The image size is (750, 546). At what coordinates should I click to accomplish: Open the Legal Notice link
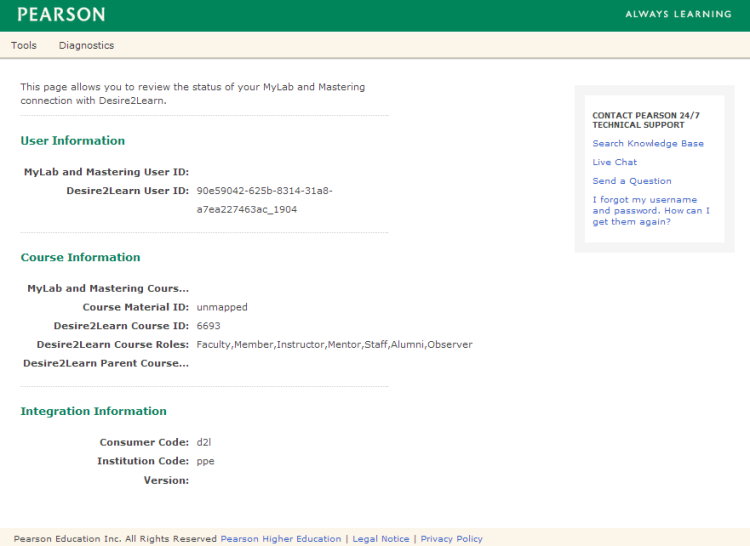[x=381, y=539]
